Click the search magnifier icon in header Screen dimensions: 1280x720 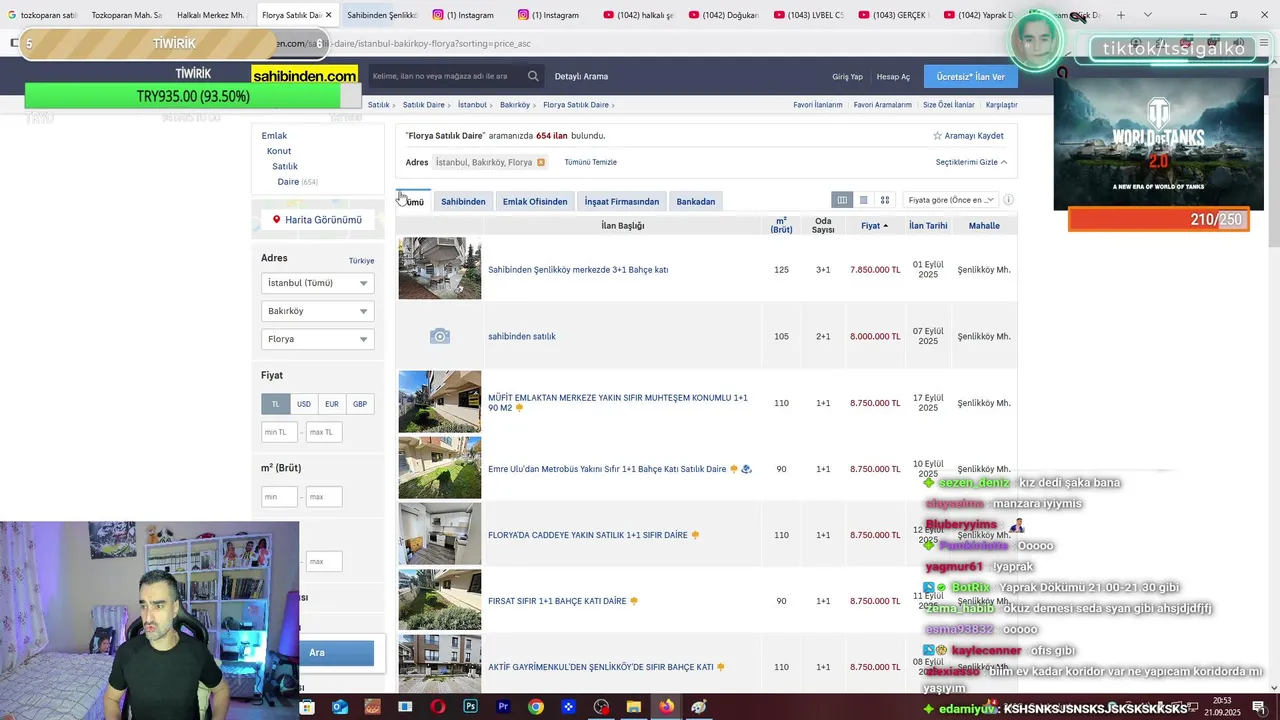[x=533, y=76]
